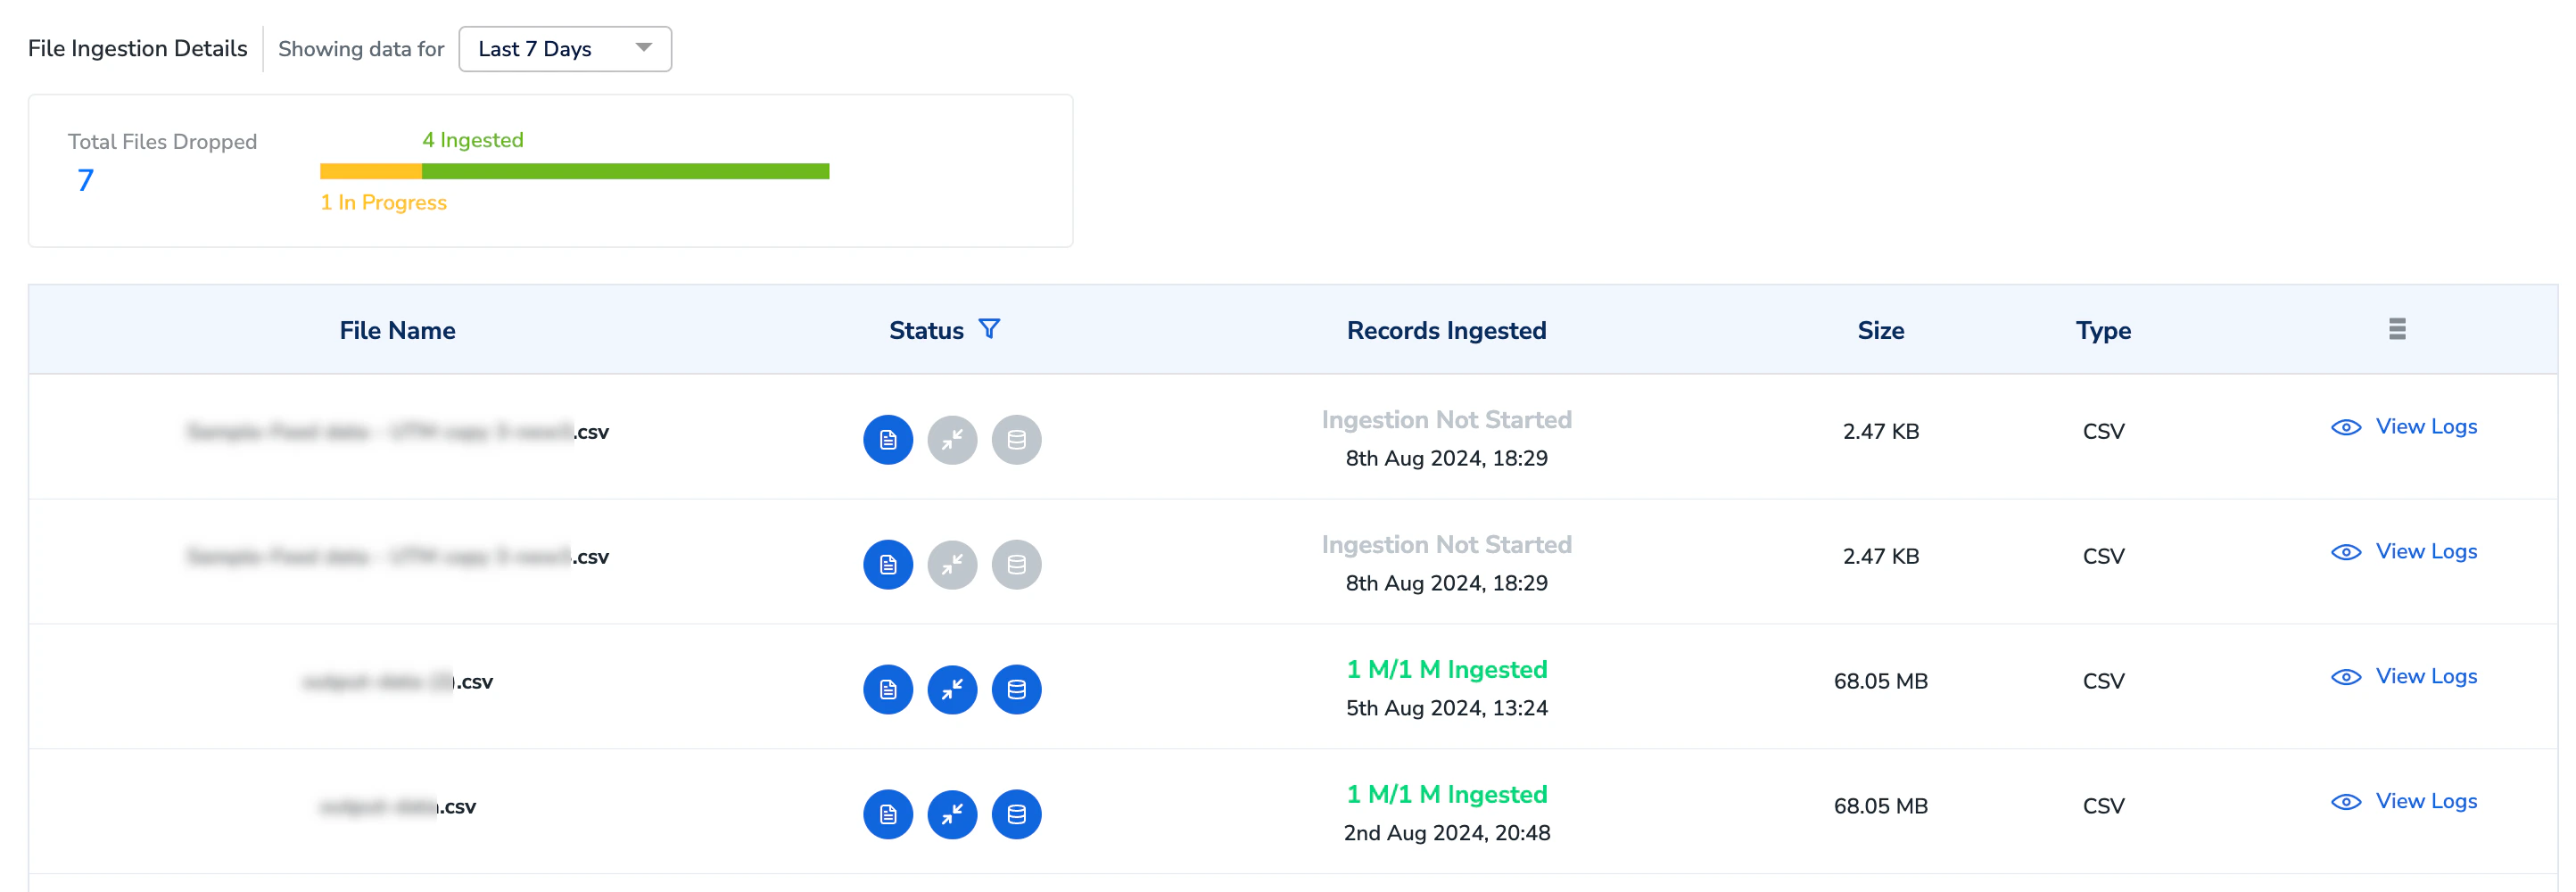Click the blue compress icon in 68.05 MB 5th Aug row
Image resolution: width=2576 pixels, height=892 pixels.
(x=952, y=690)
